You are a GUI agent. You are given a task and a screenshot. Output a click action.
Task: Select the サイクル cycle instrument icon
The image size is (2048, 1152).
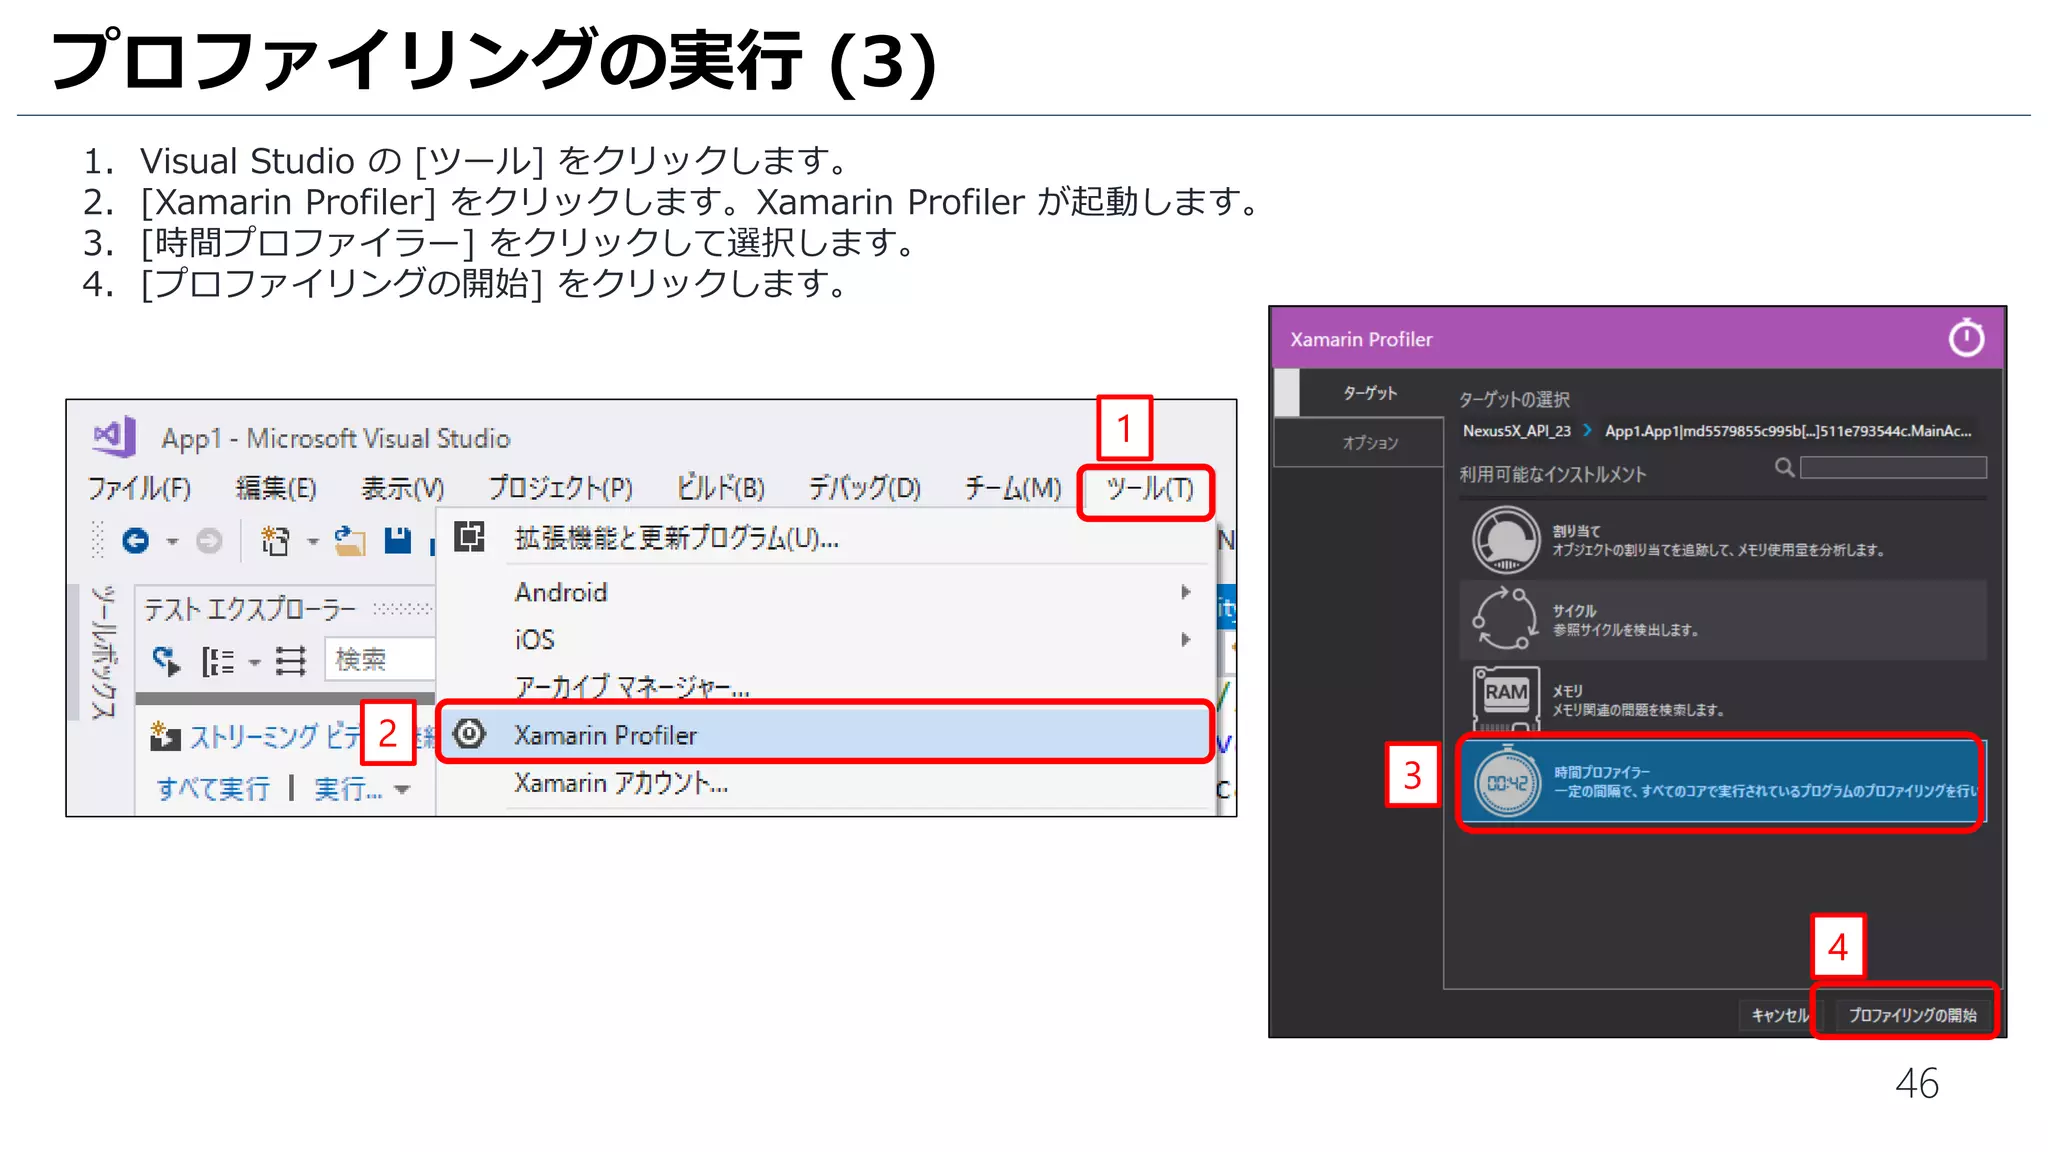(x=1505, y=619)
